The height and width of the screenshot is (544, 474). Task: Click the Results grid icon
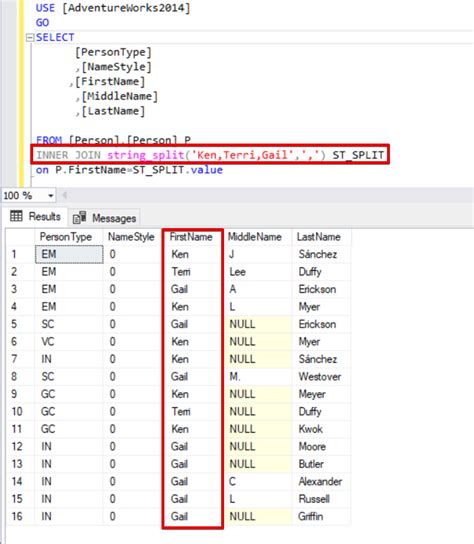click(16, 216)
